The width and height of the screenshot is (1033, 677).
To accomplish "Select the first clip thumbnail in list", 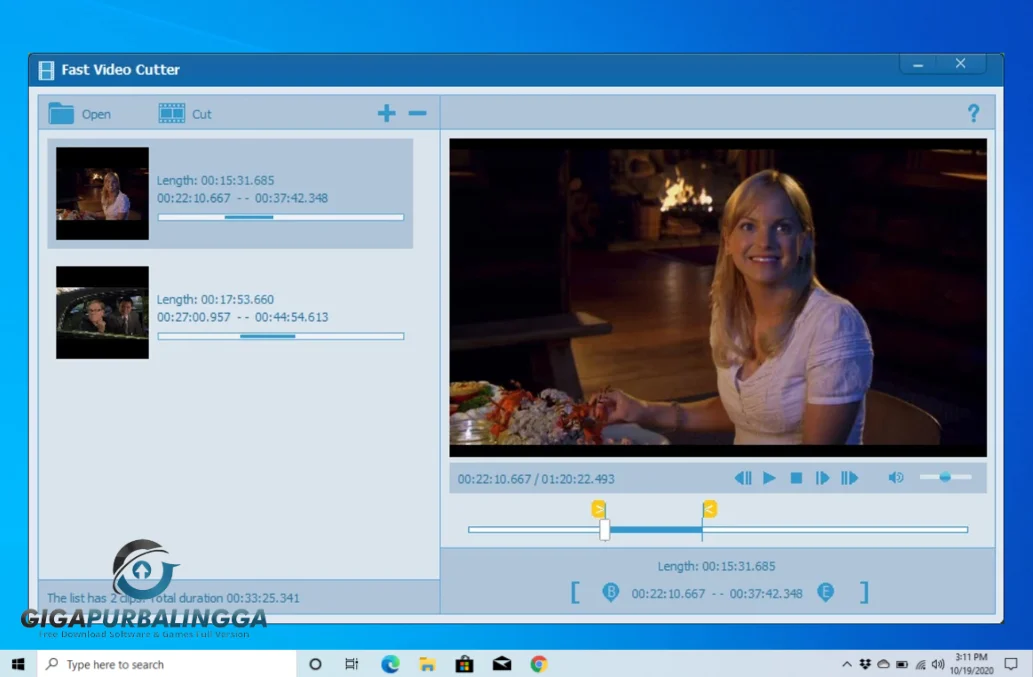I will point(102,193).
